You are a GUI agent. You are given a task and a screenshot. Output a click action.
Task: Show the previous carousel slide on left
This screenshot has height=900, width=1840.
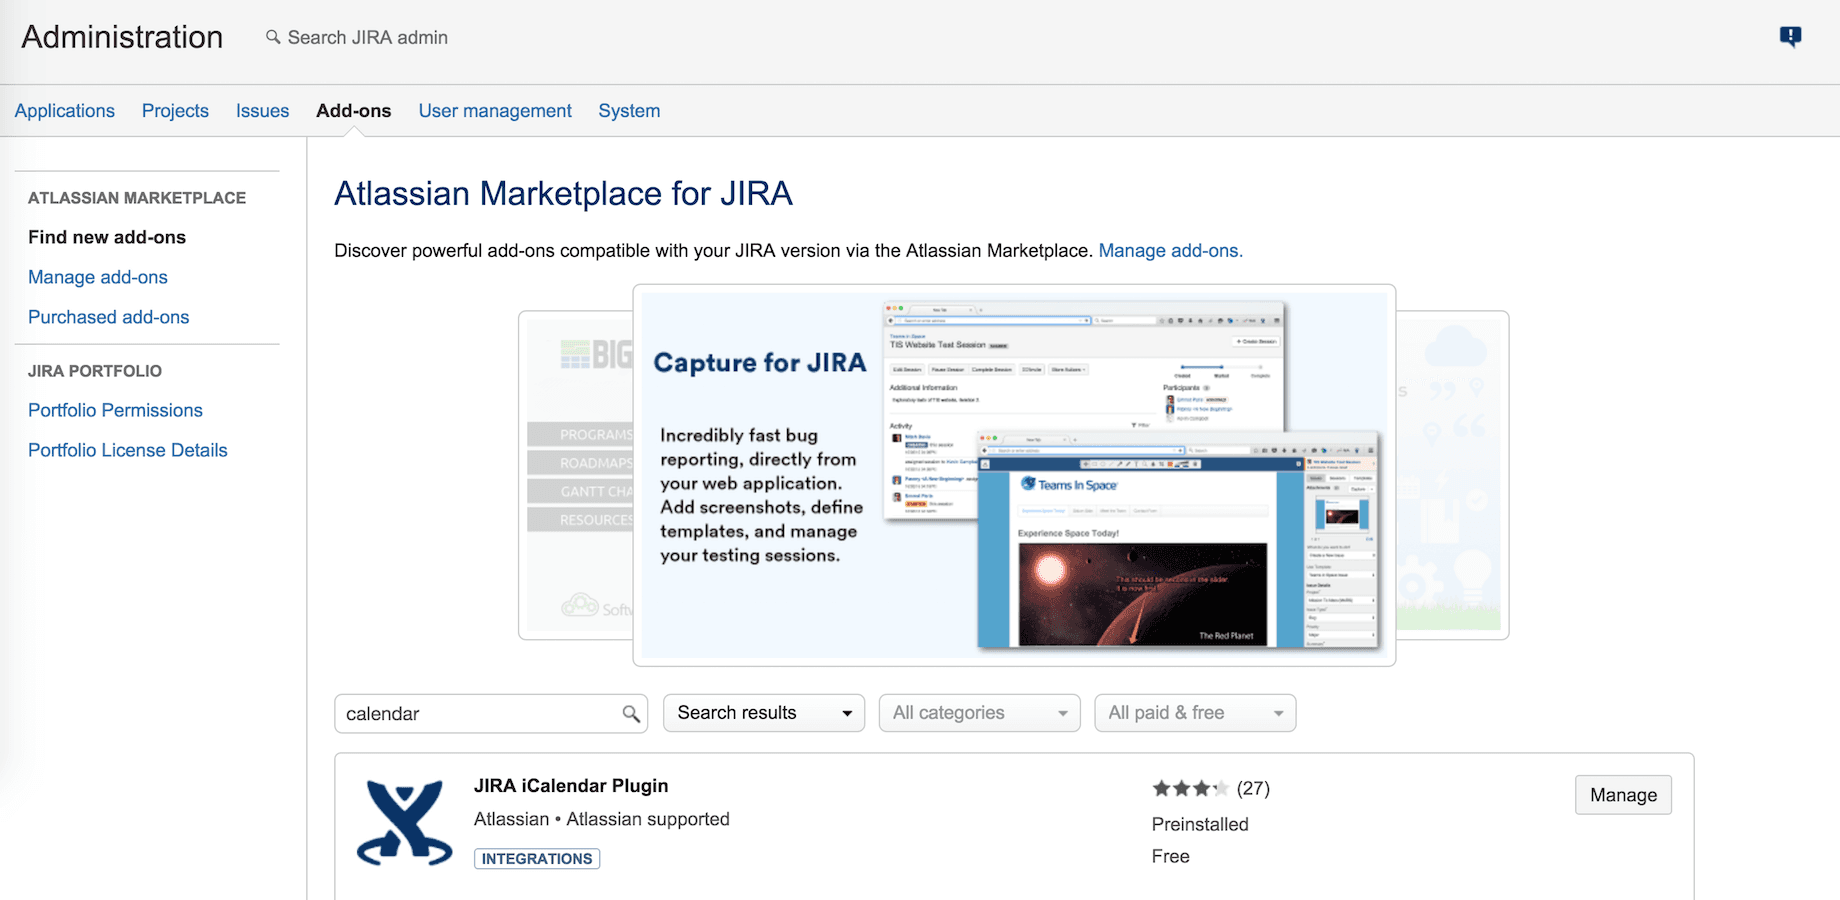click(575, 475)
